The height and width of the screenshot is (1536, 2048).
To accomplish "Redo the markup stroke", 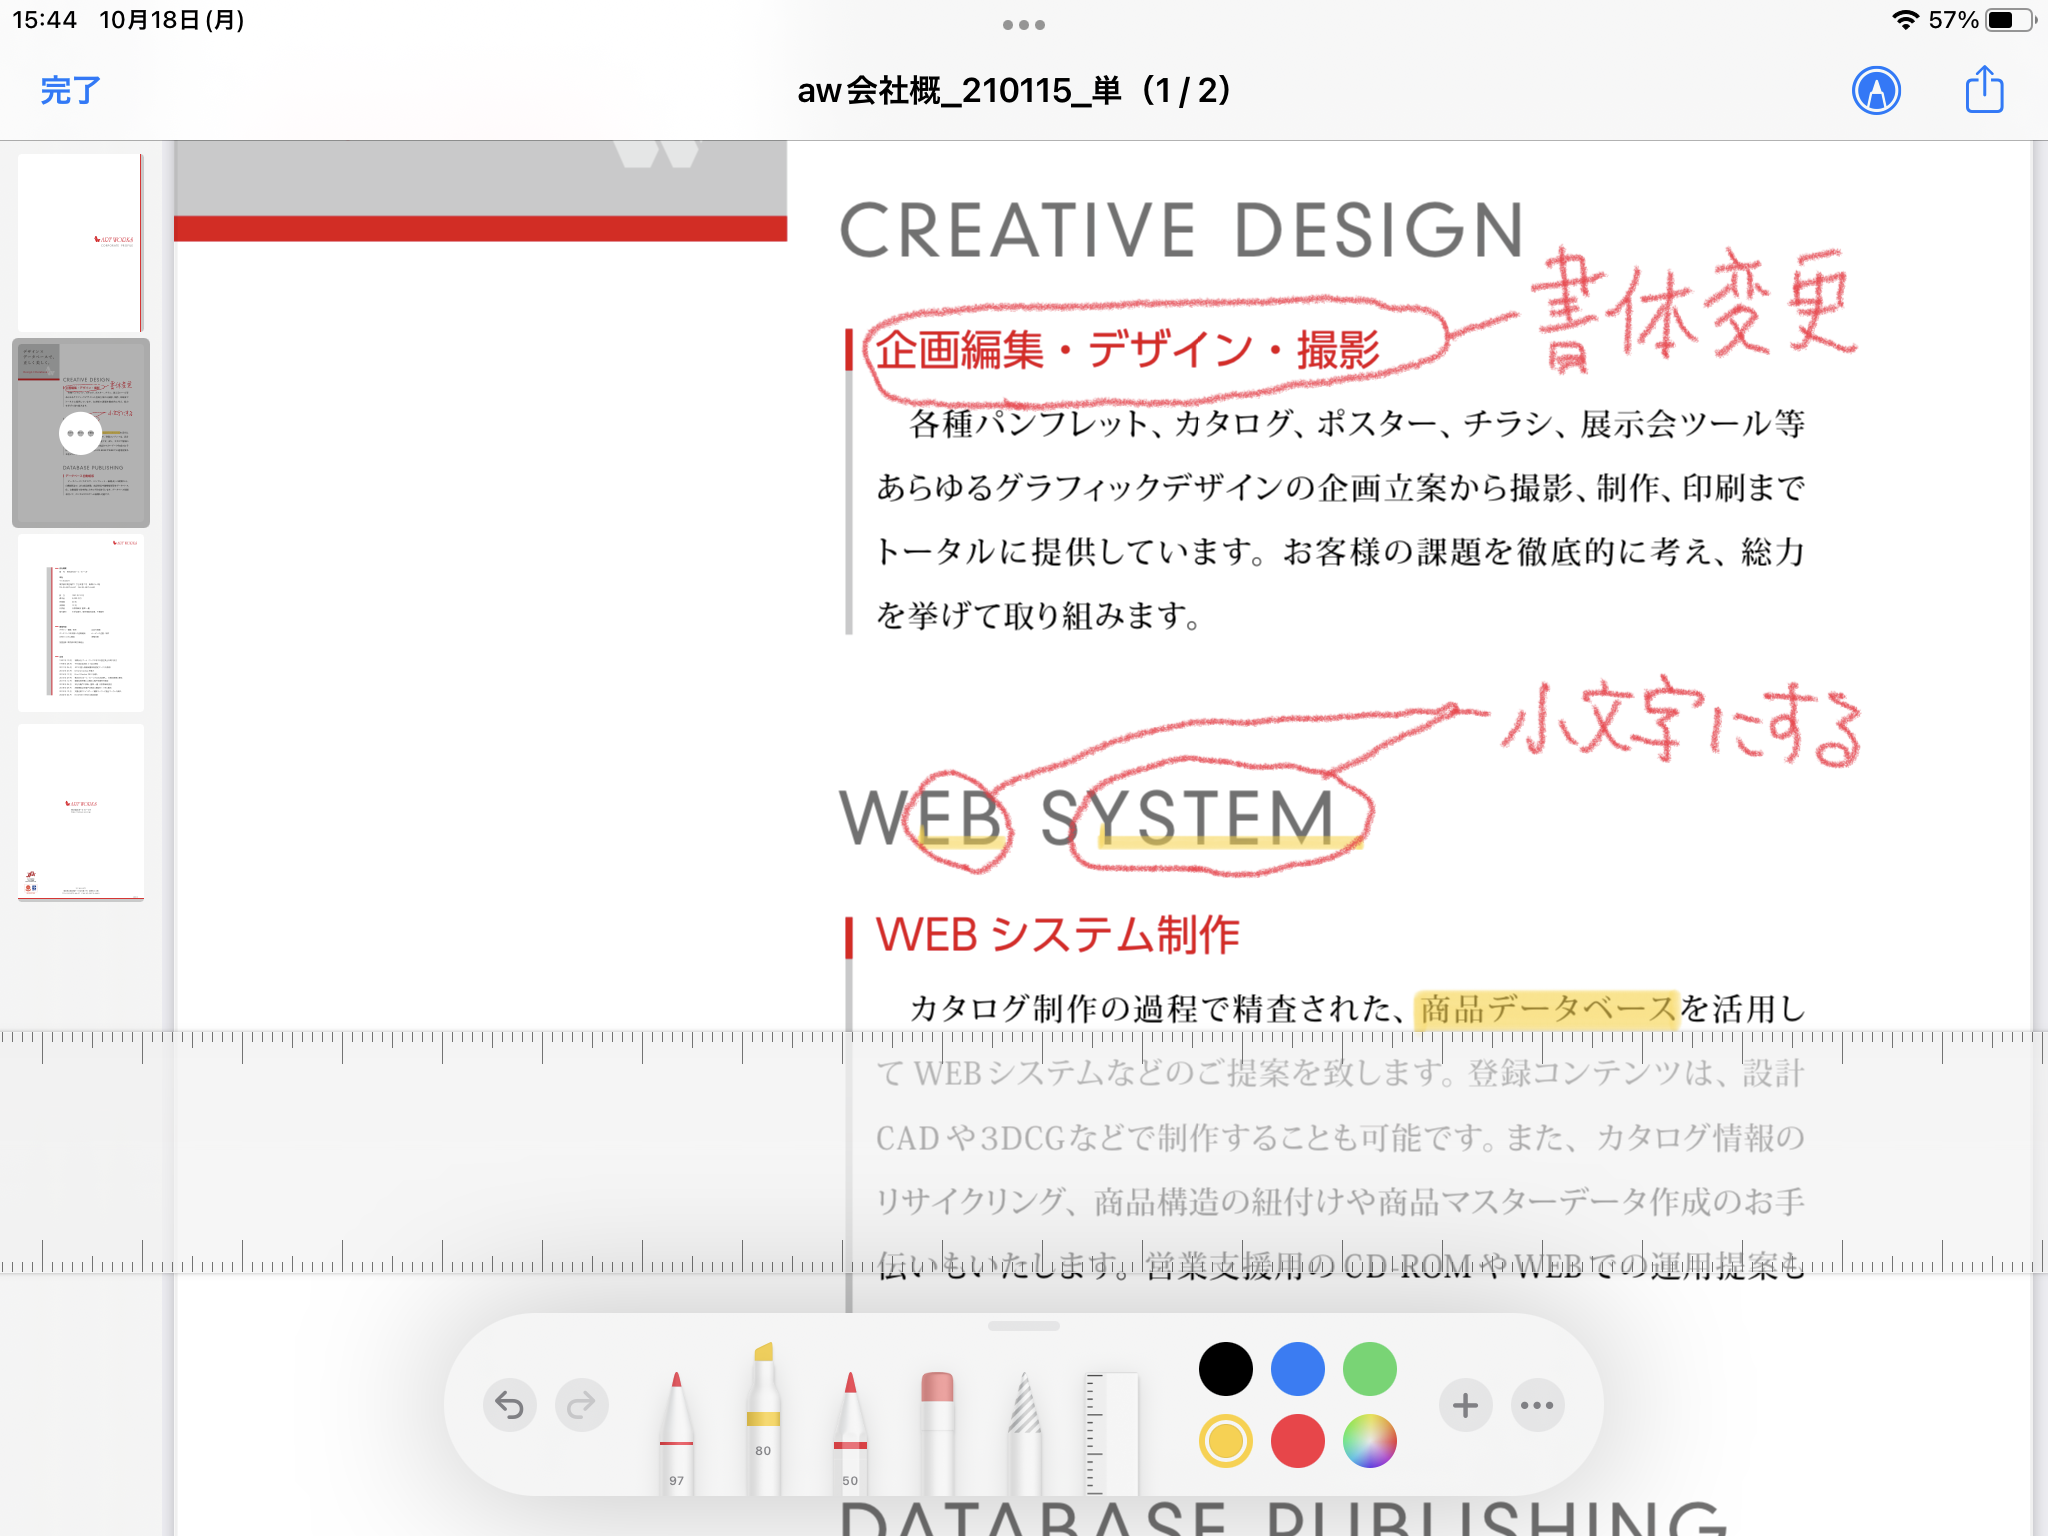I will pos(582,1405).
